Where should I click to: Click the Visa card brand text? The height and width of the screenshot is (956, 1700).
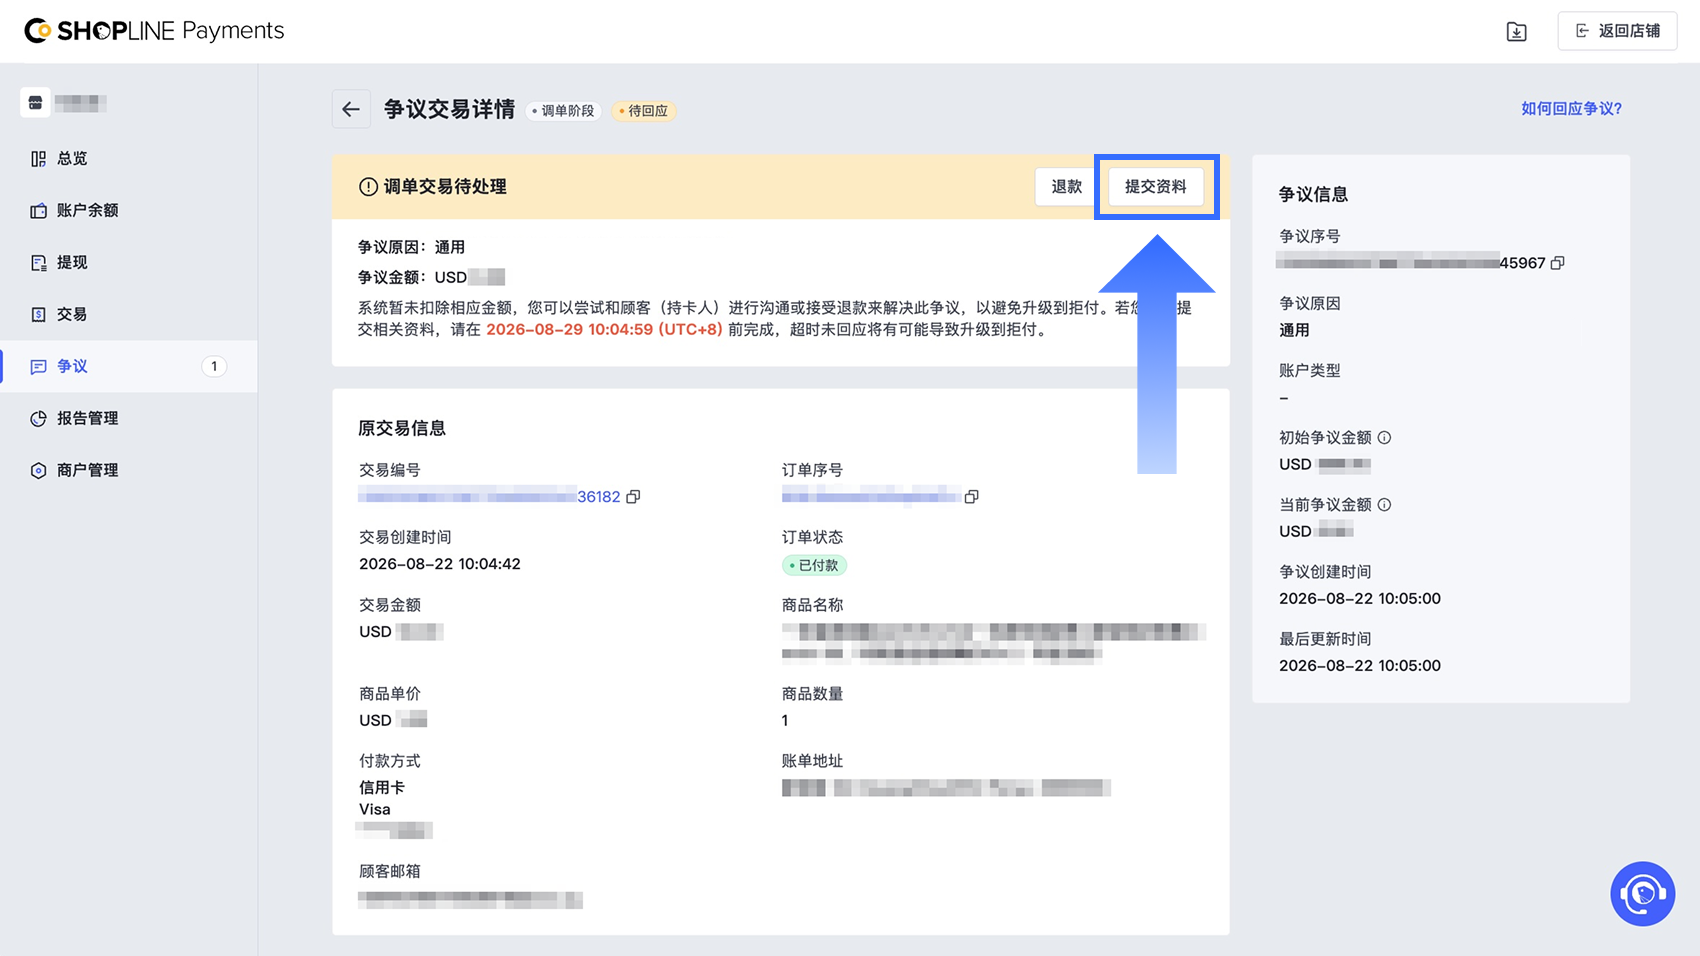[x=375, y=810]
